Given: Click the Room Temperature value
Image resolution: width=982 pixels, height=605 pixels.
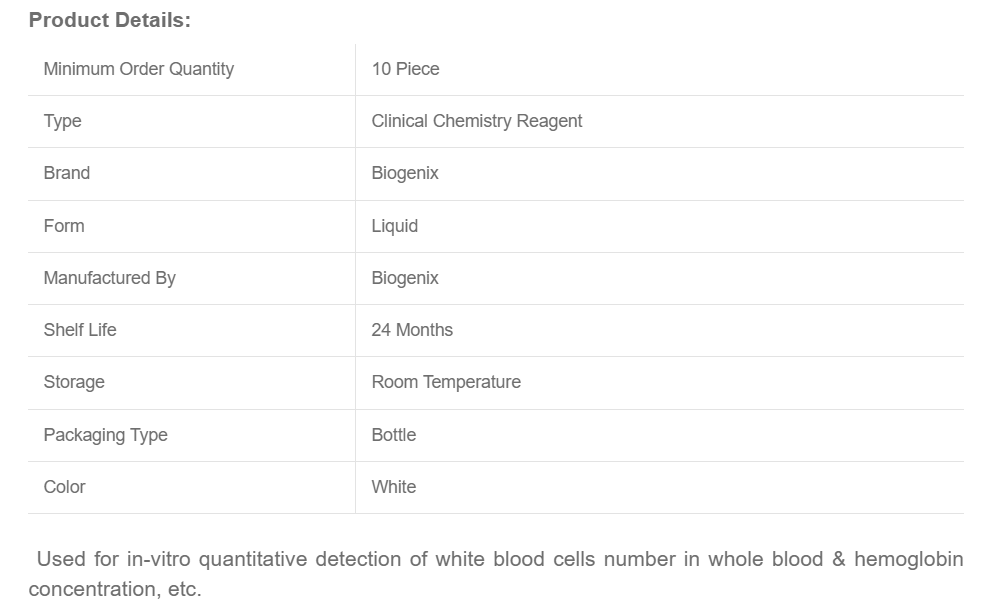Looking at the screenshot, I should coord(446,382).
